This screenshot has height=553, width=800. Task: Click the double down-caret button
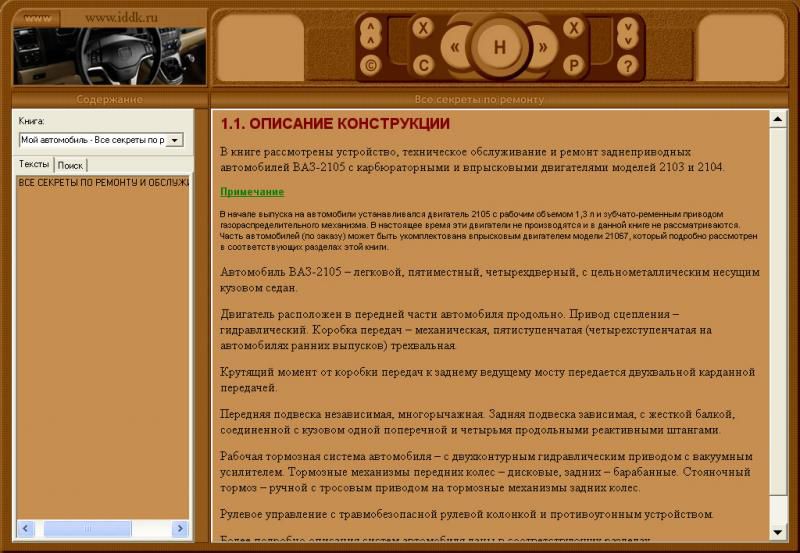point(627,33)
